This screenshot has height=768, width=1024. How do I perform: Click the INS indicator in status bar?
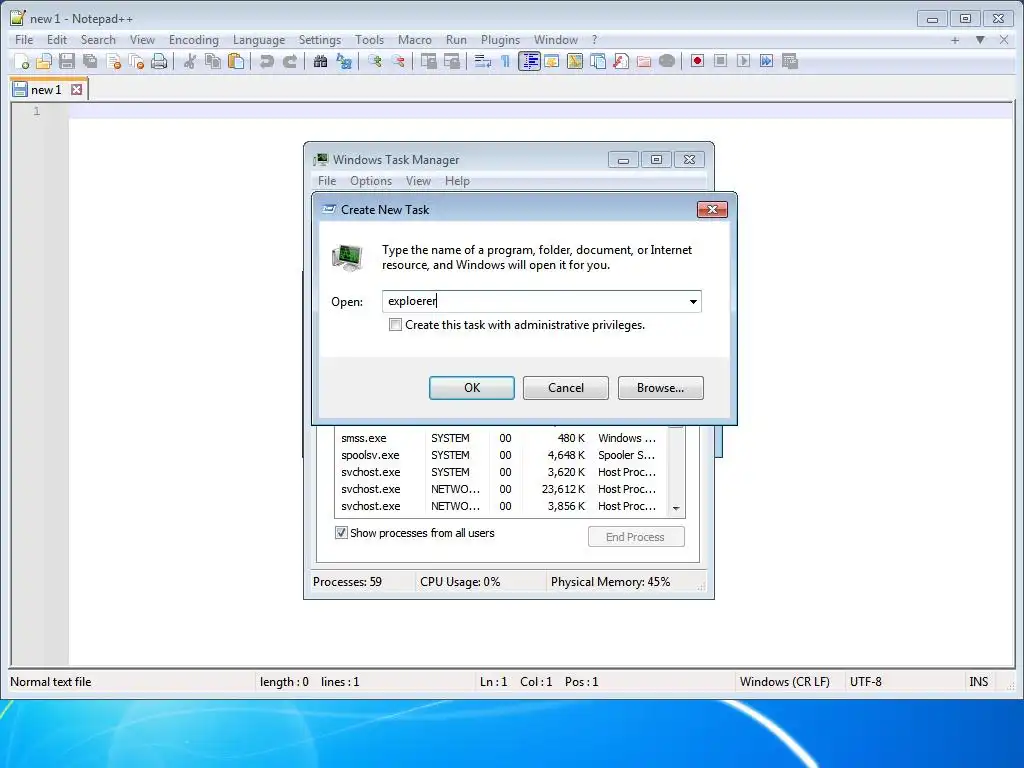[x=978, y=682]
